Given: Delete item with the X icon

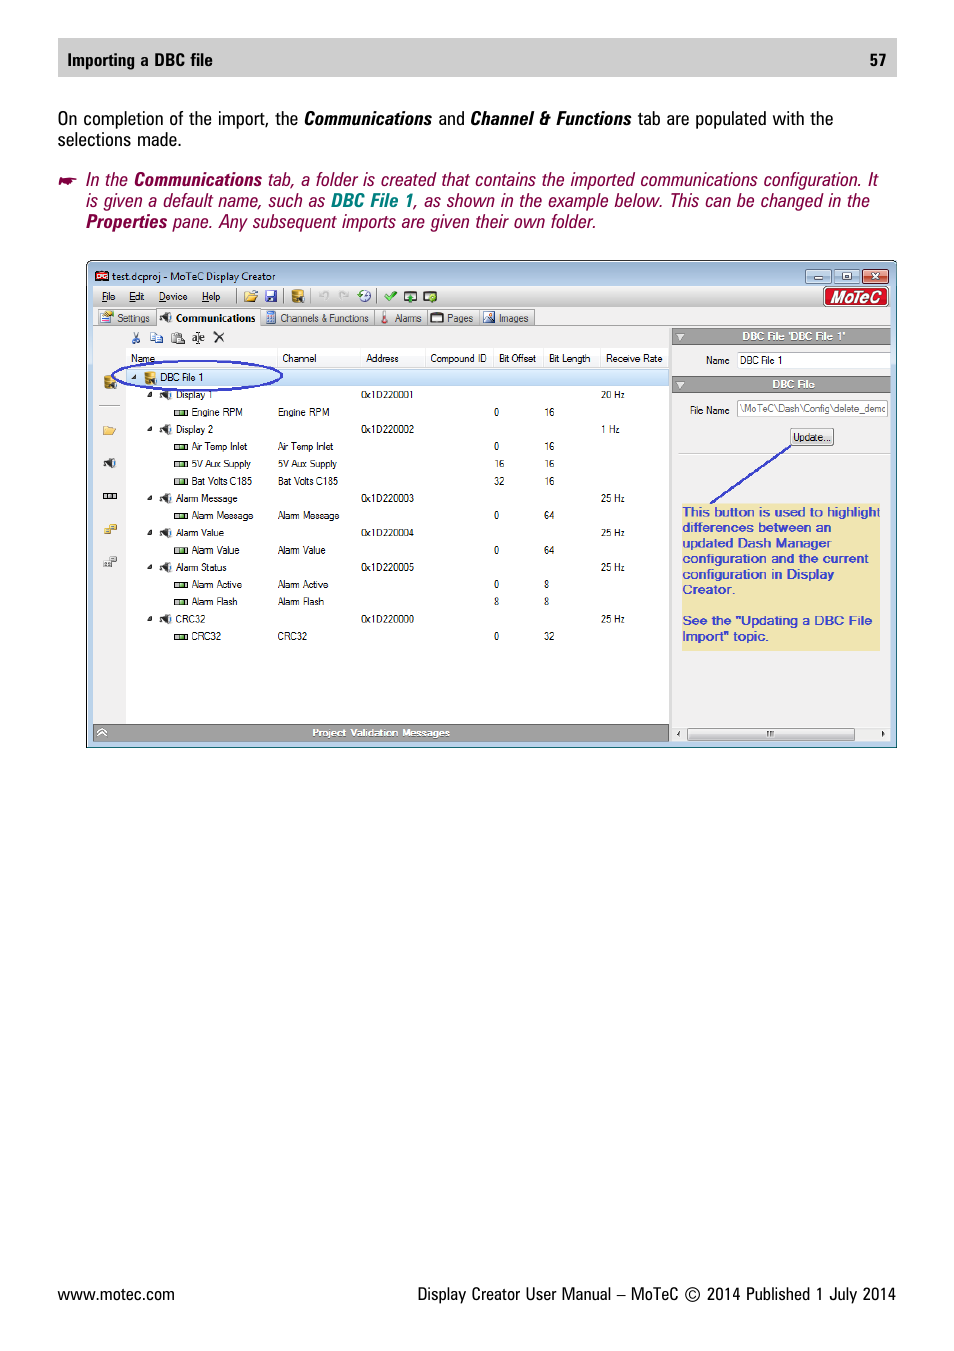Looking at the screenshot, I should pos(219,338).
